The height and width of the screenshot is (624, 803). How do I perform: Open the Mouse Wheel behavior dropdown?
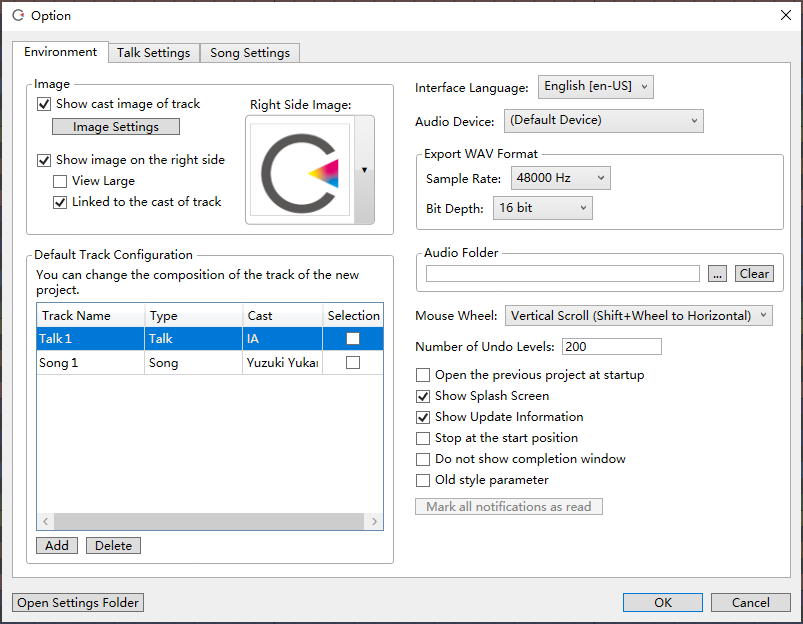(x=638, y=316)
